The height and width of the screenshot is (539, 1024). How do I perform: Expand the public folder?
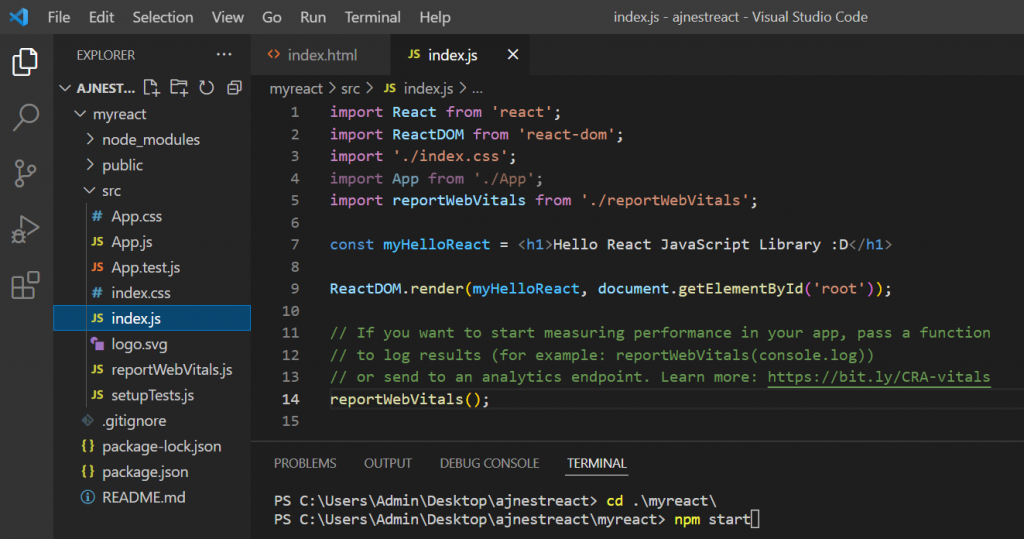coord(122,165)
